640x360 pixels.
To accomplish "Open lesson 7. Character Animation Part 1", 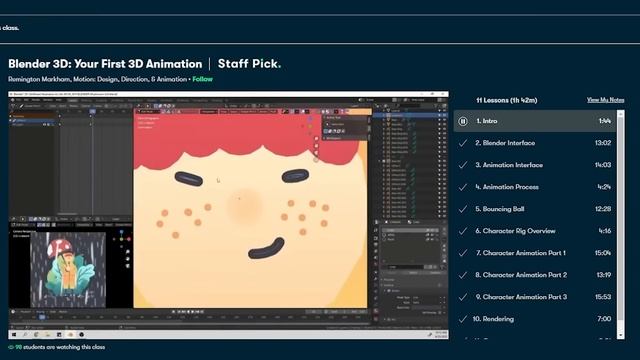I will point(535,253).
